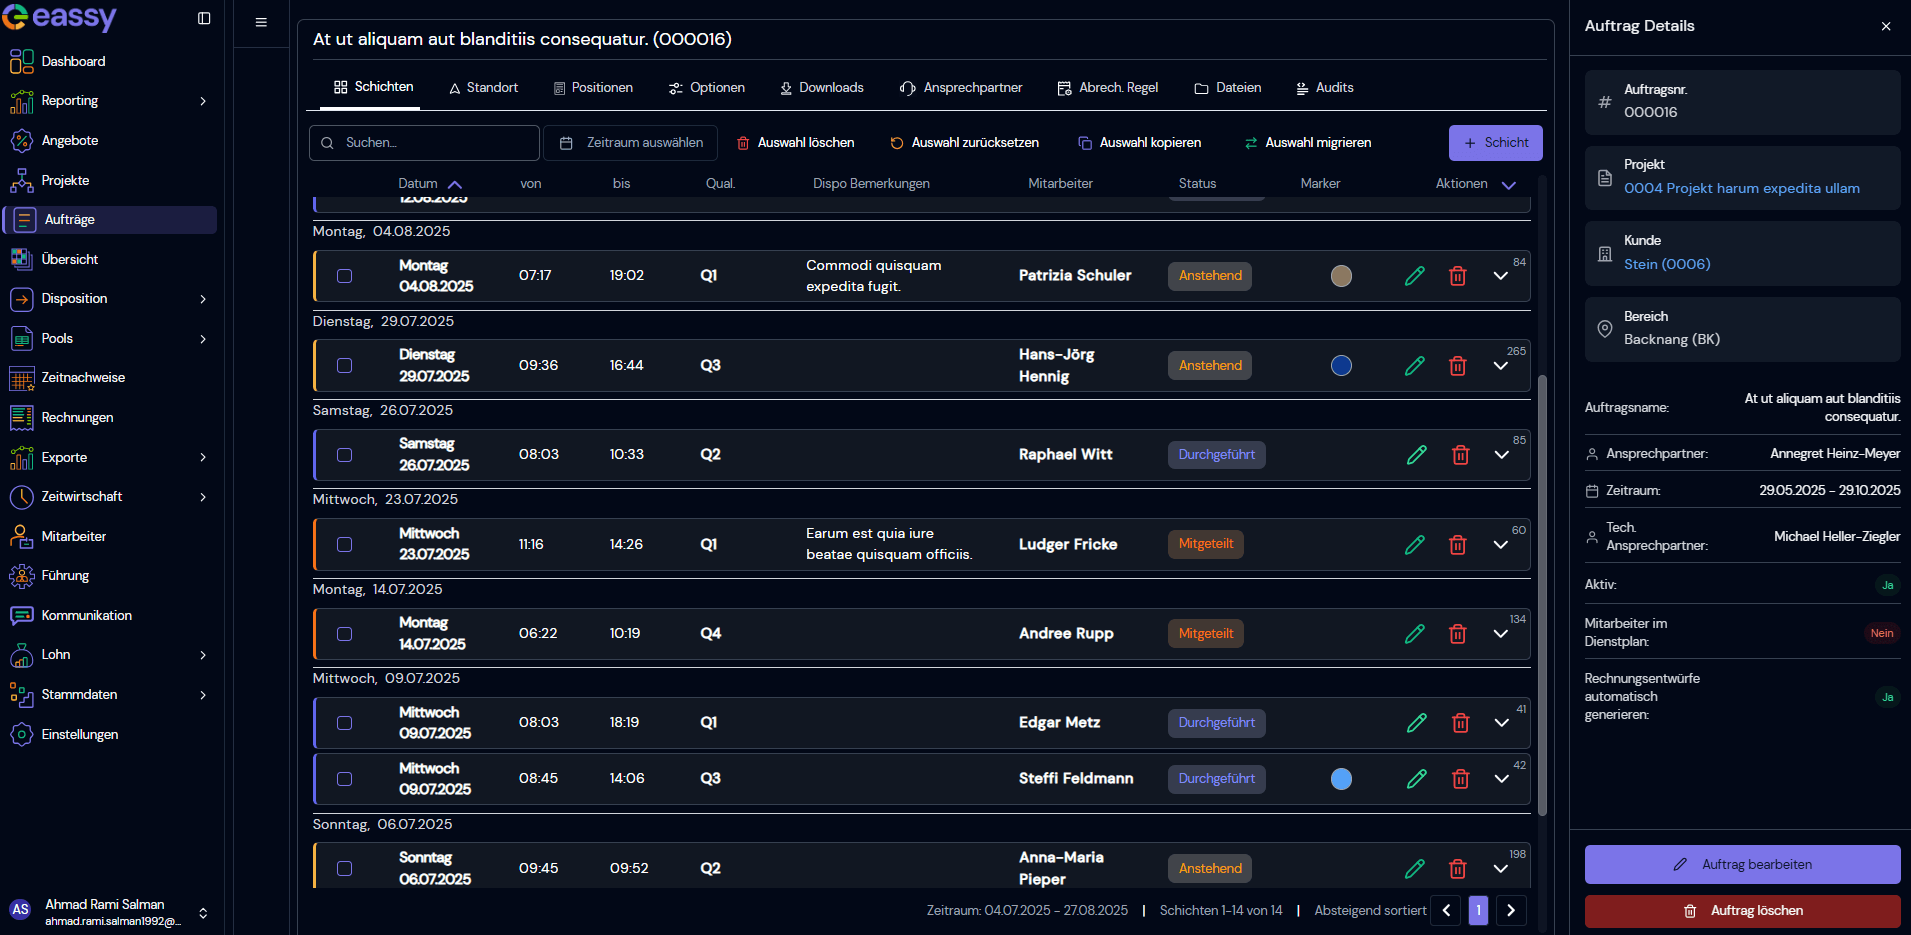Select the checkbox for Ludger Fricke's shift
Screen dimensions: 1911x935
344,545
